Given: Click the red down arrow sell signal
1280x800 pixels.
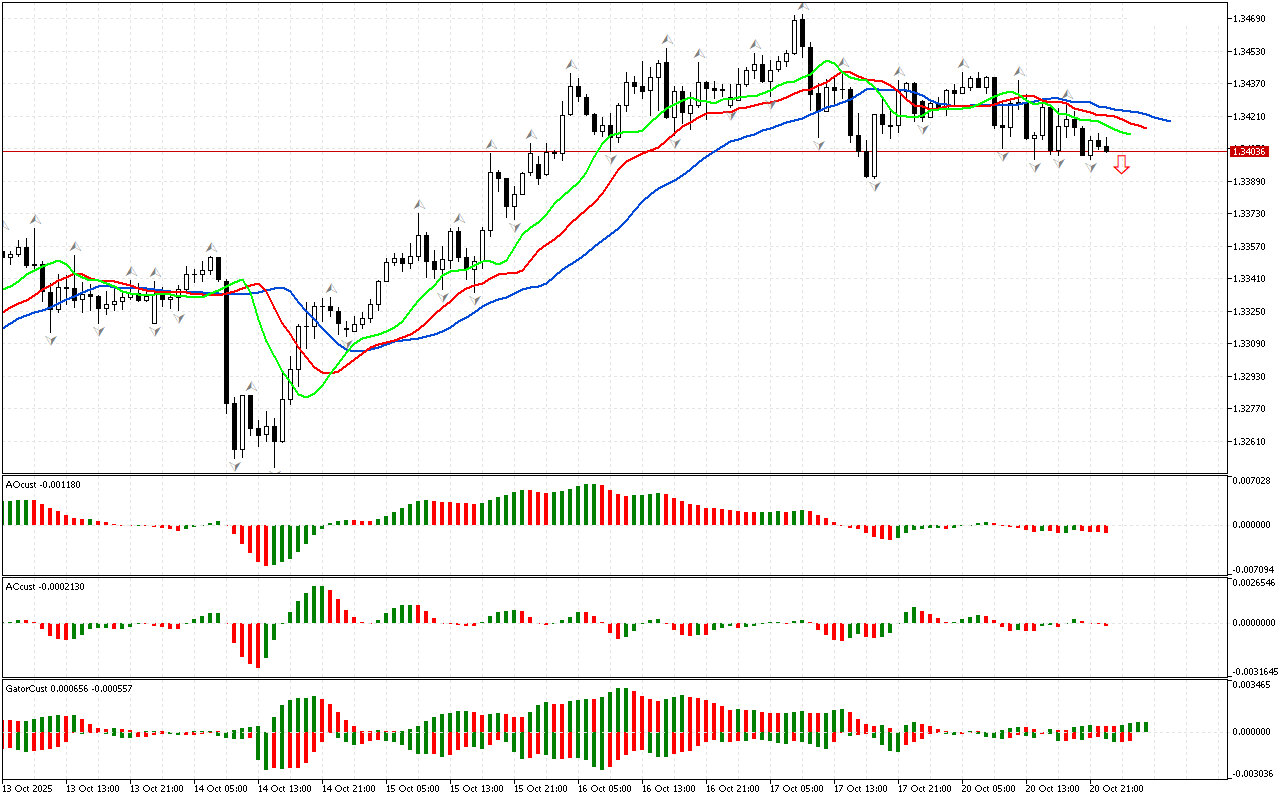Looking at the screenshot, I should pos(1122,164).
